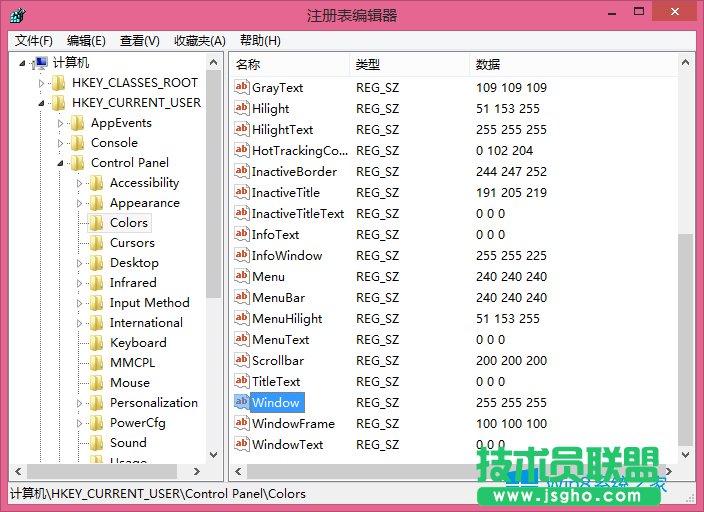Click tree pane scroll-down arrow

click(x=214, y=455)
